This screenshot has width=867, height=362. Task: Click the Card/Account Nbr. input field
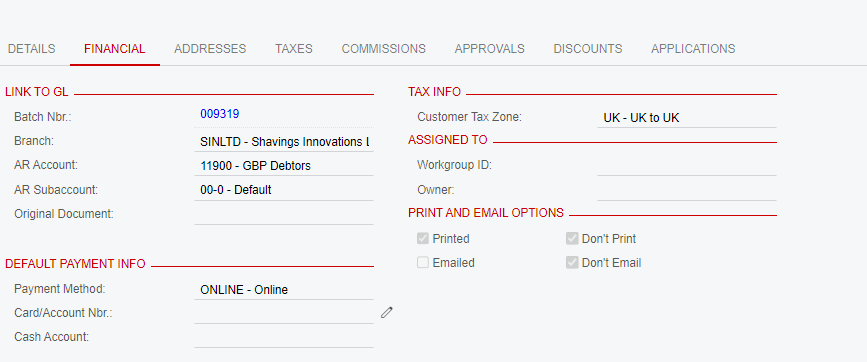[x=284, y=314]
